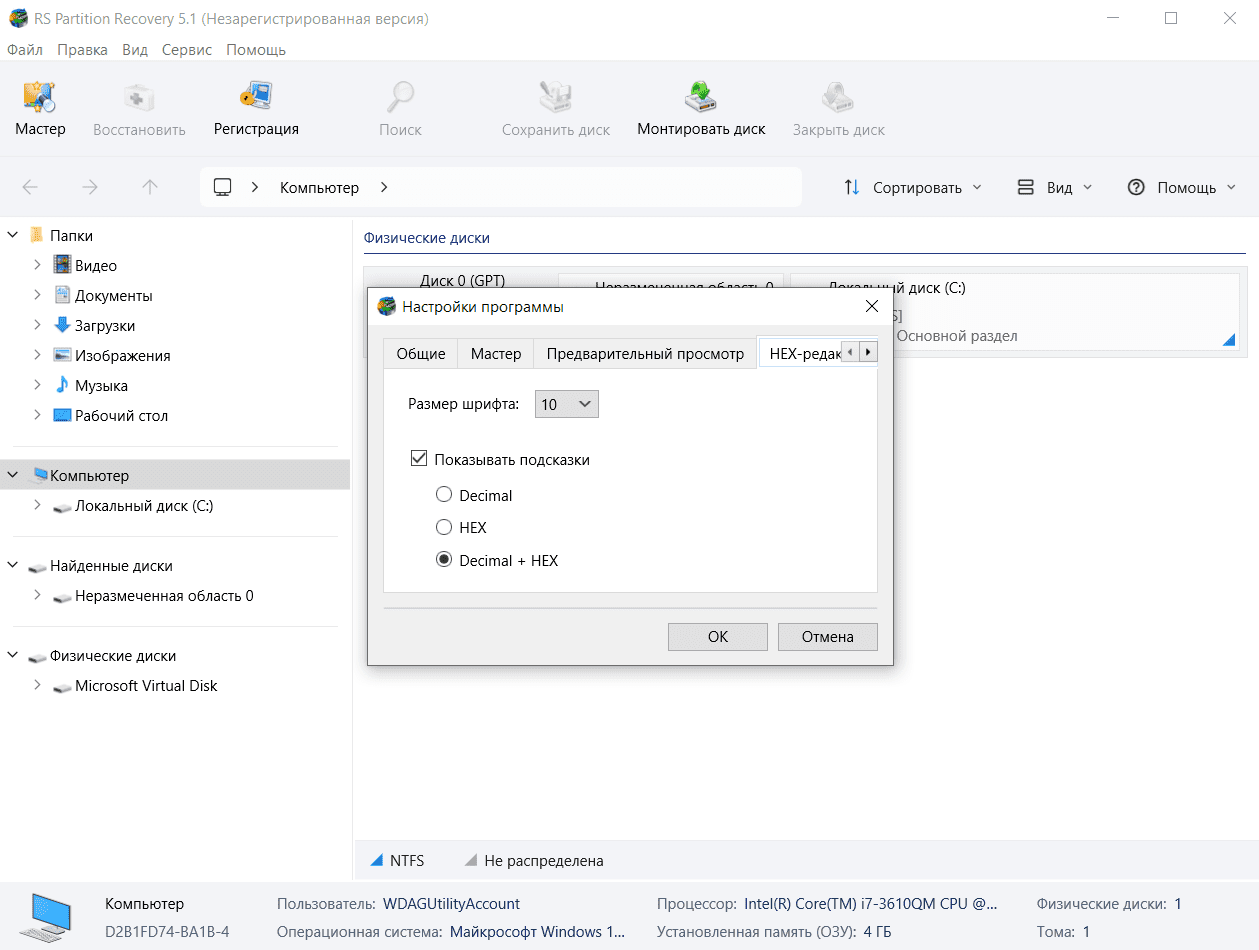Select the HEX radio button
Viewport: 1259px width, 950px height.
pyautogui.click(x=444, y=527)
